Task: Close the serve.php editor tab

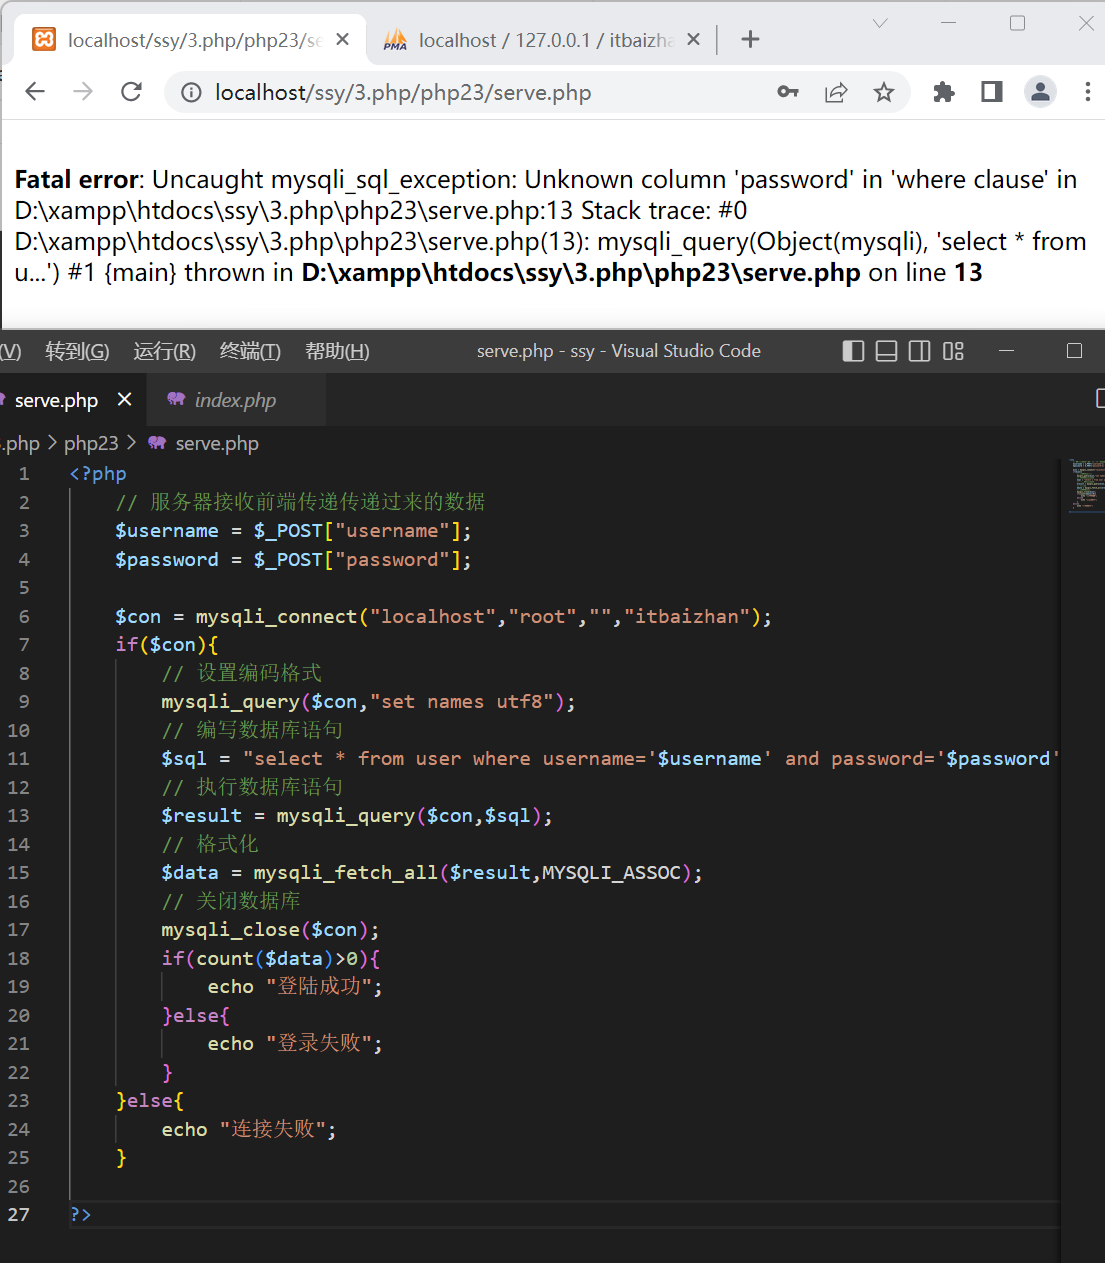Action: point(124,400)
